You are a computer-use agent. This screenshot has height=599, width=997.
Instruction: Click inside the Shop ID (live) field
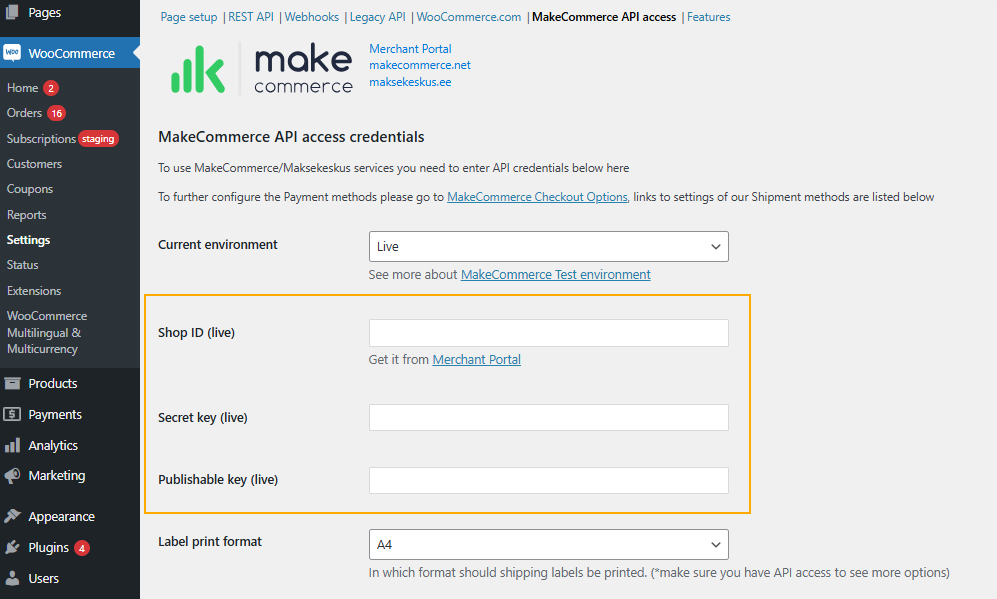pos(549,333)
